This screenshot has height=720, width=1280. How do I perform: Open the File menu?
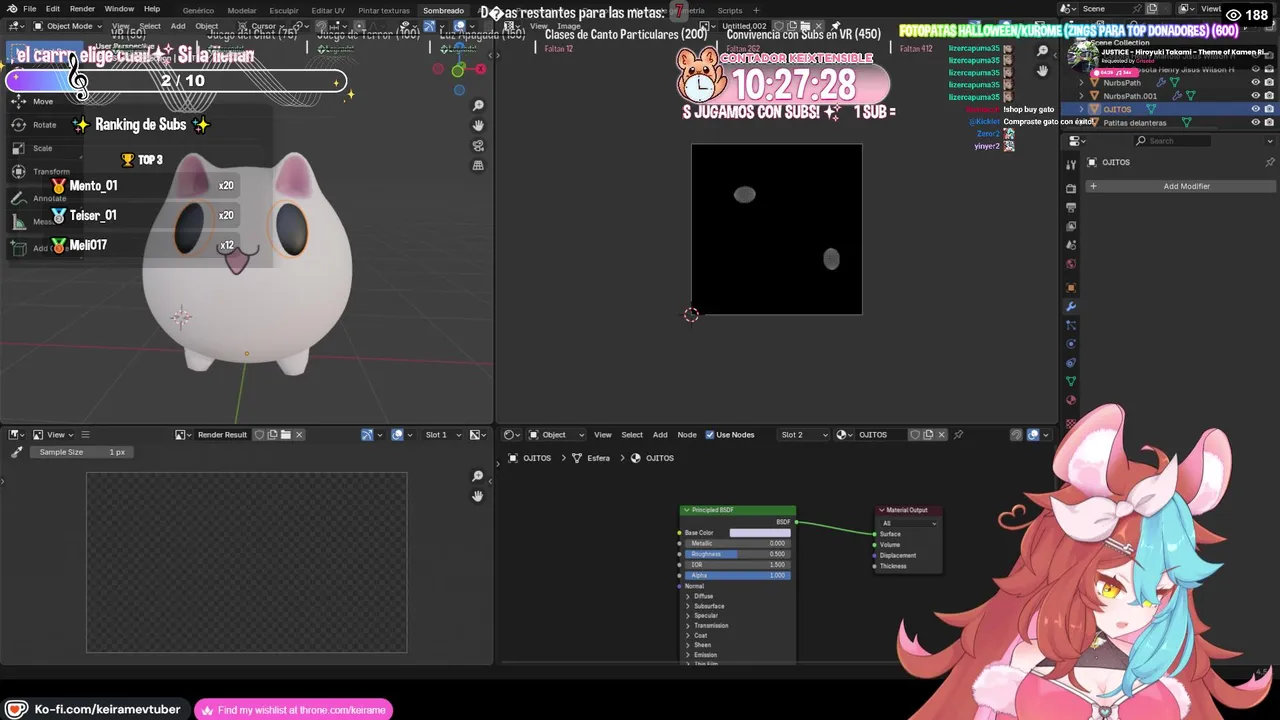(30, 9)
